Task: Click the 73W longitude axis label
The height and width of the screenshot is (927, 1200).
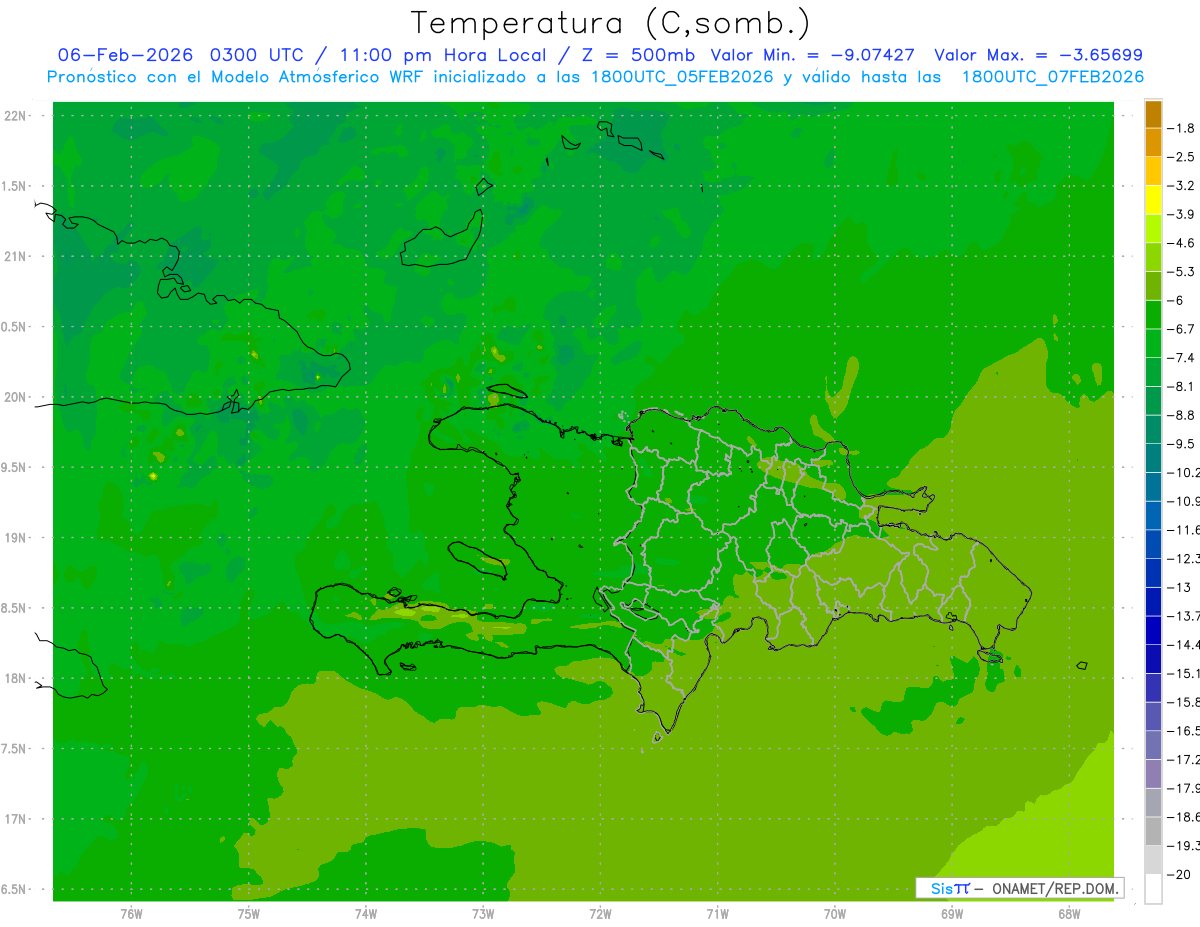Action: tap(483, 914)
